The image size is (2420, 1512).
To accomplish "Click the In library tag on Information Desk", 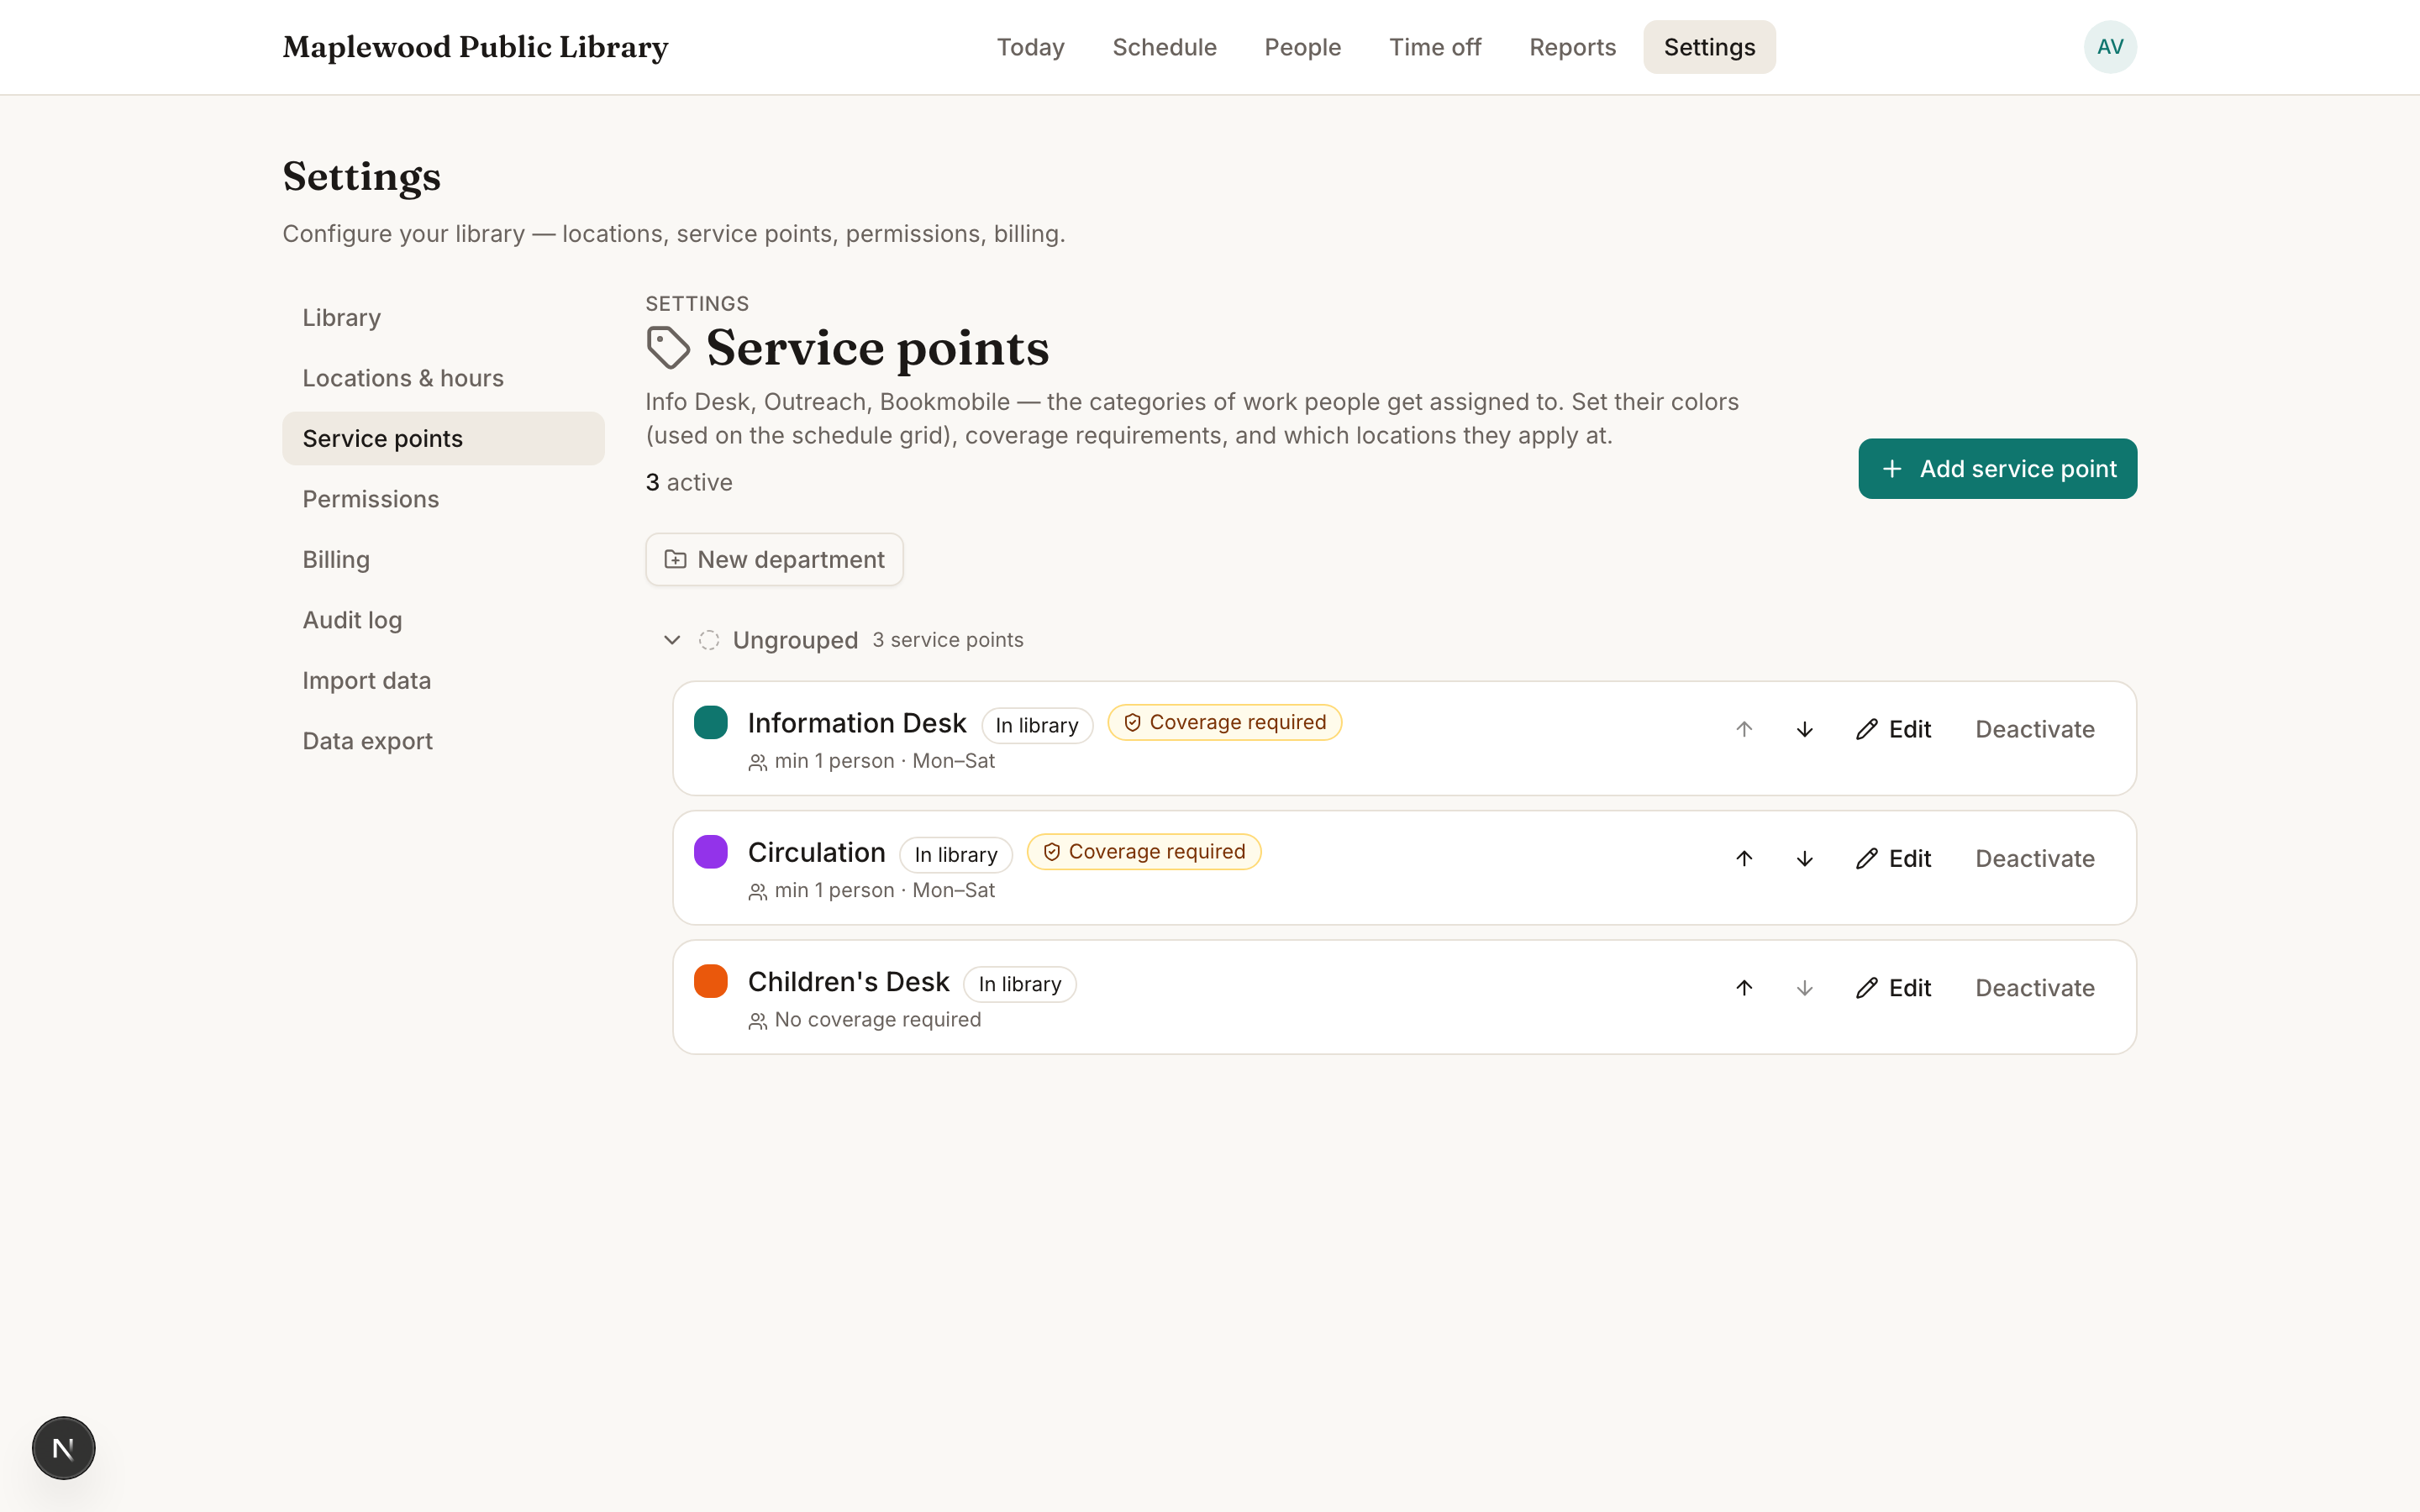I will [1036, 725].
